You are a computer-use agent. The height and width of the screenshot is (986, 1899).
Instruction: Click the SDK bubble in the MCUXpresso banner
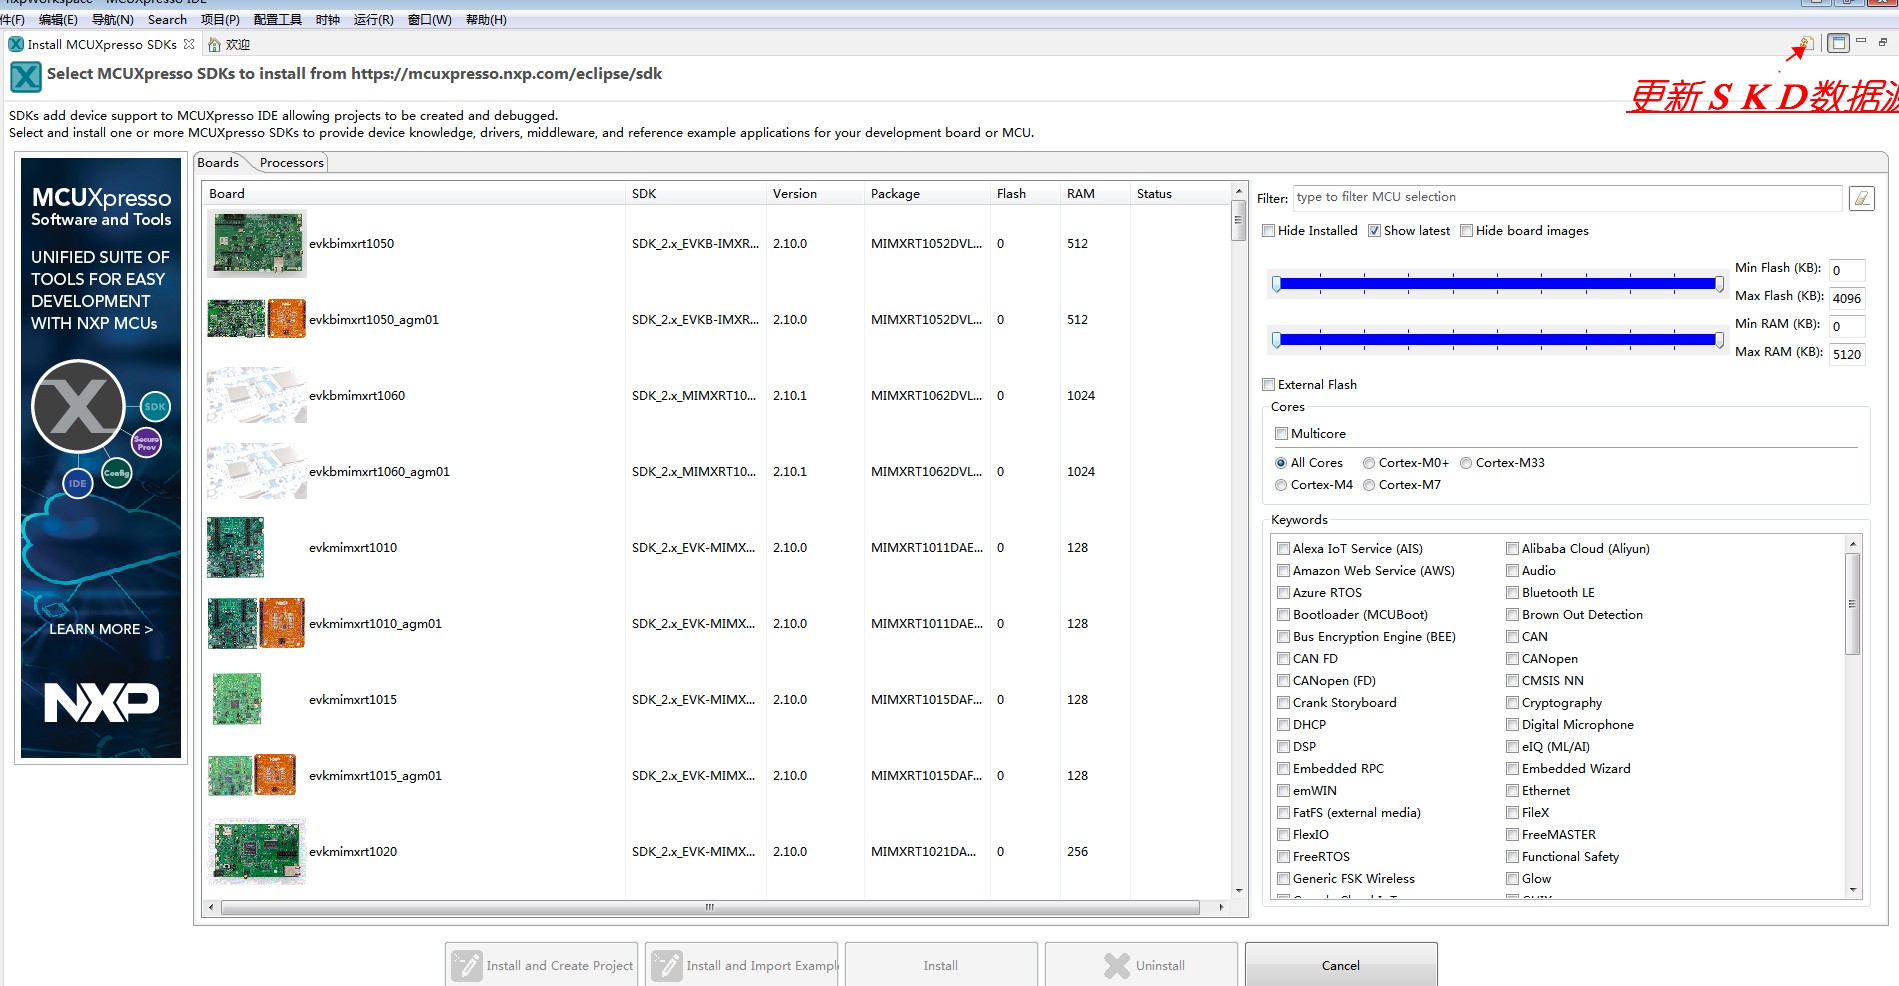[x=155, y=406]
